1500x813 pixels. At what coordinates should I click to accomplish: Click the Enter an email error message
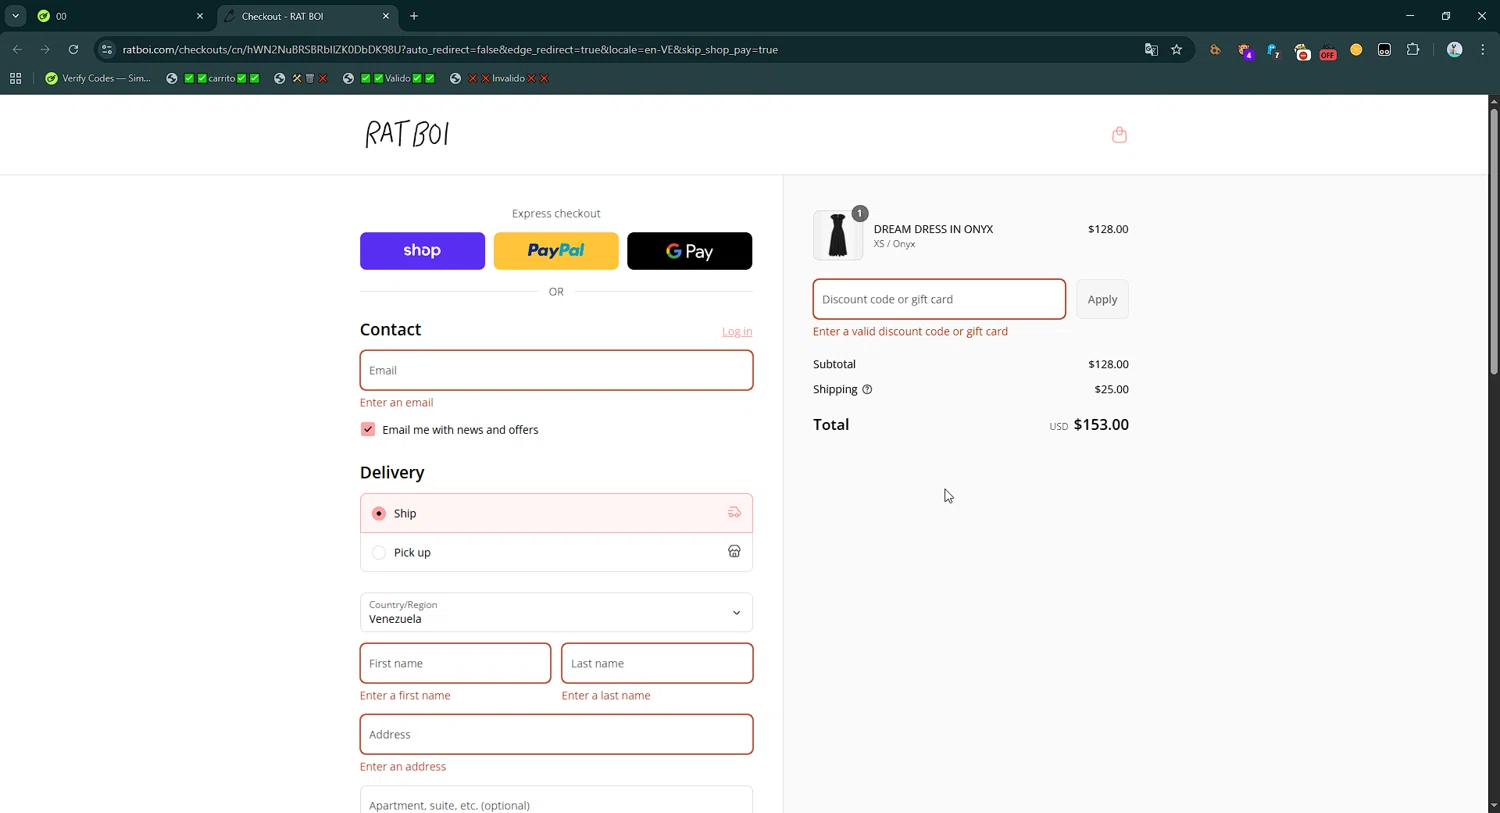(x=396, y=403)
